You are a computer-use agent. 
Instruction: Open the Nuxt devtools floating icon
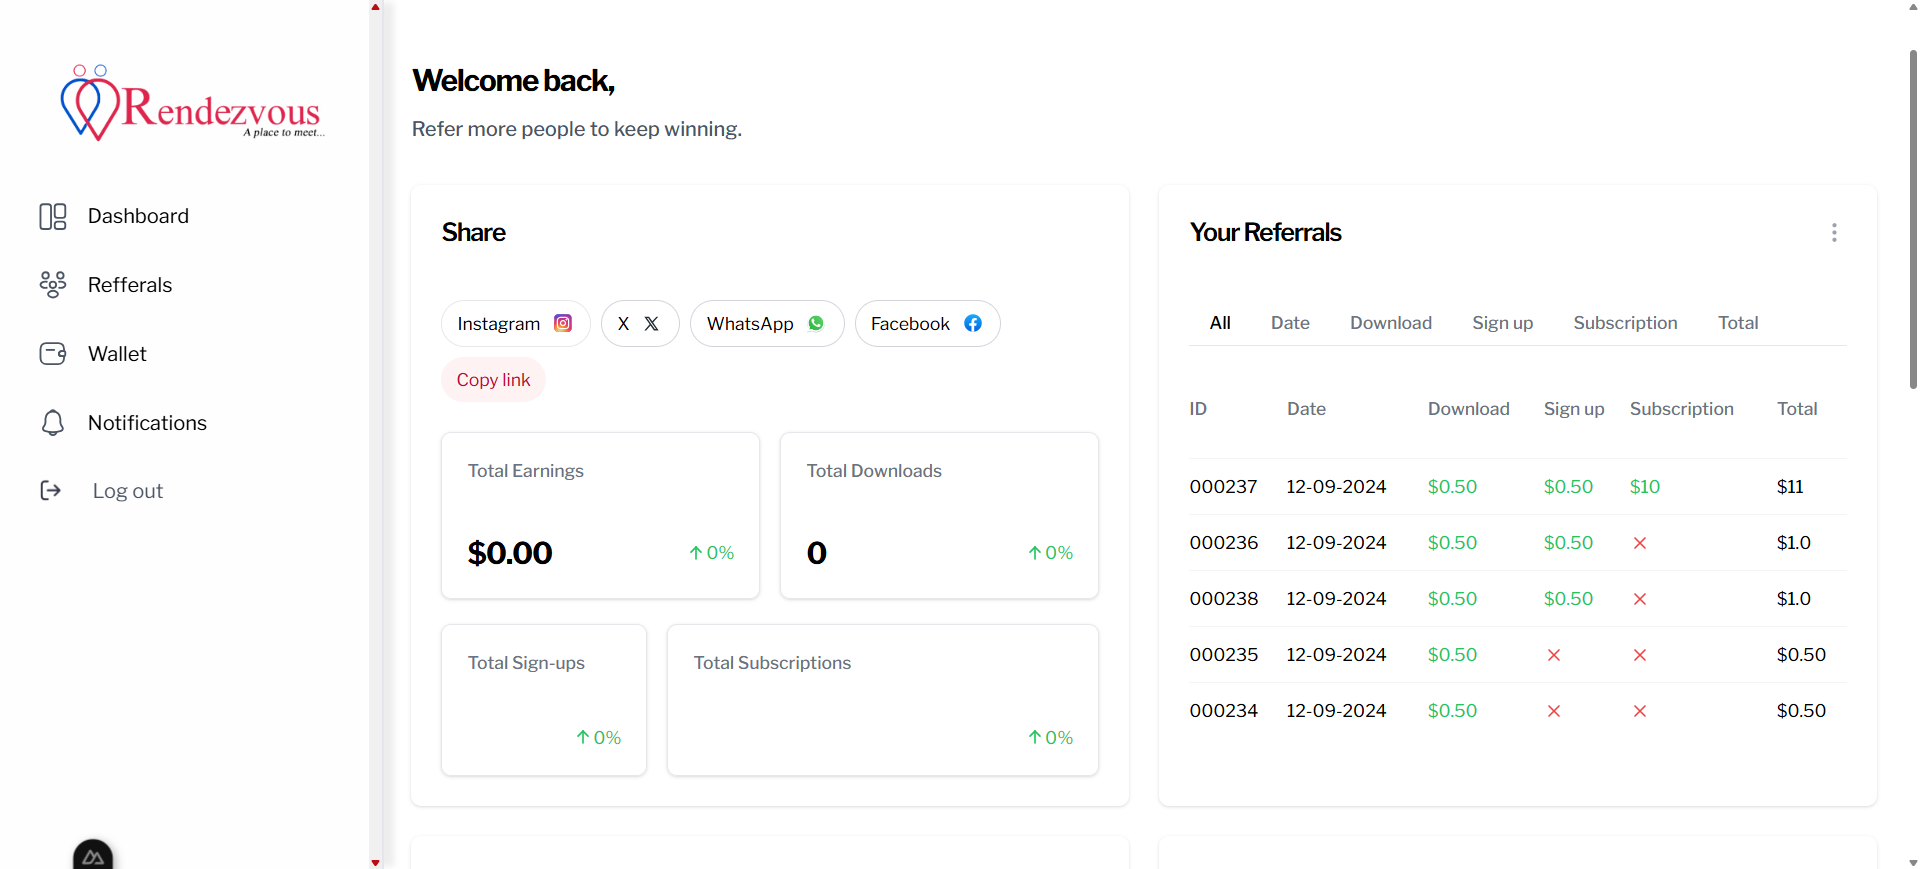tap(93, 855)
